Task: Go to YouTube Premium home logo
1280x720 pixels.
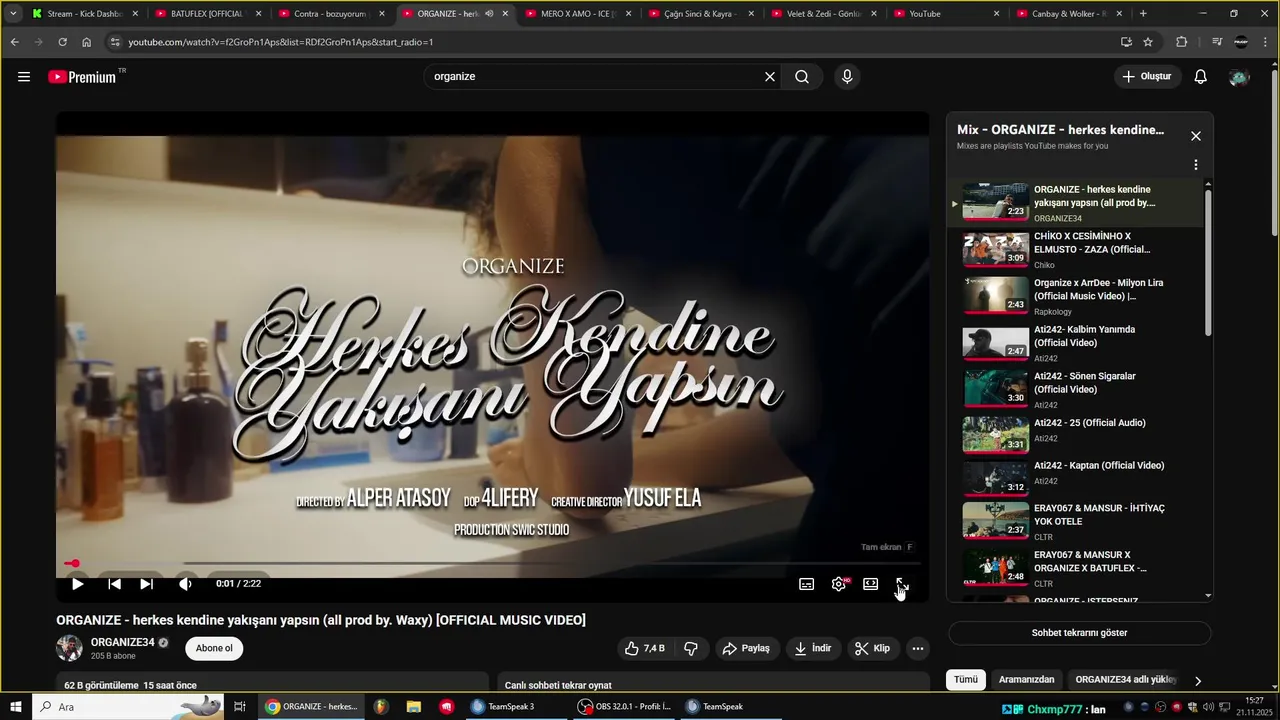Action: pyautogui.click(x=82, y=77)
